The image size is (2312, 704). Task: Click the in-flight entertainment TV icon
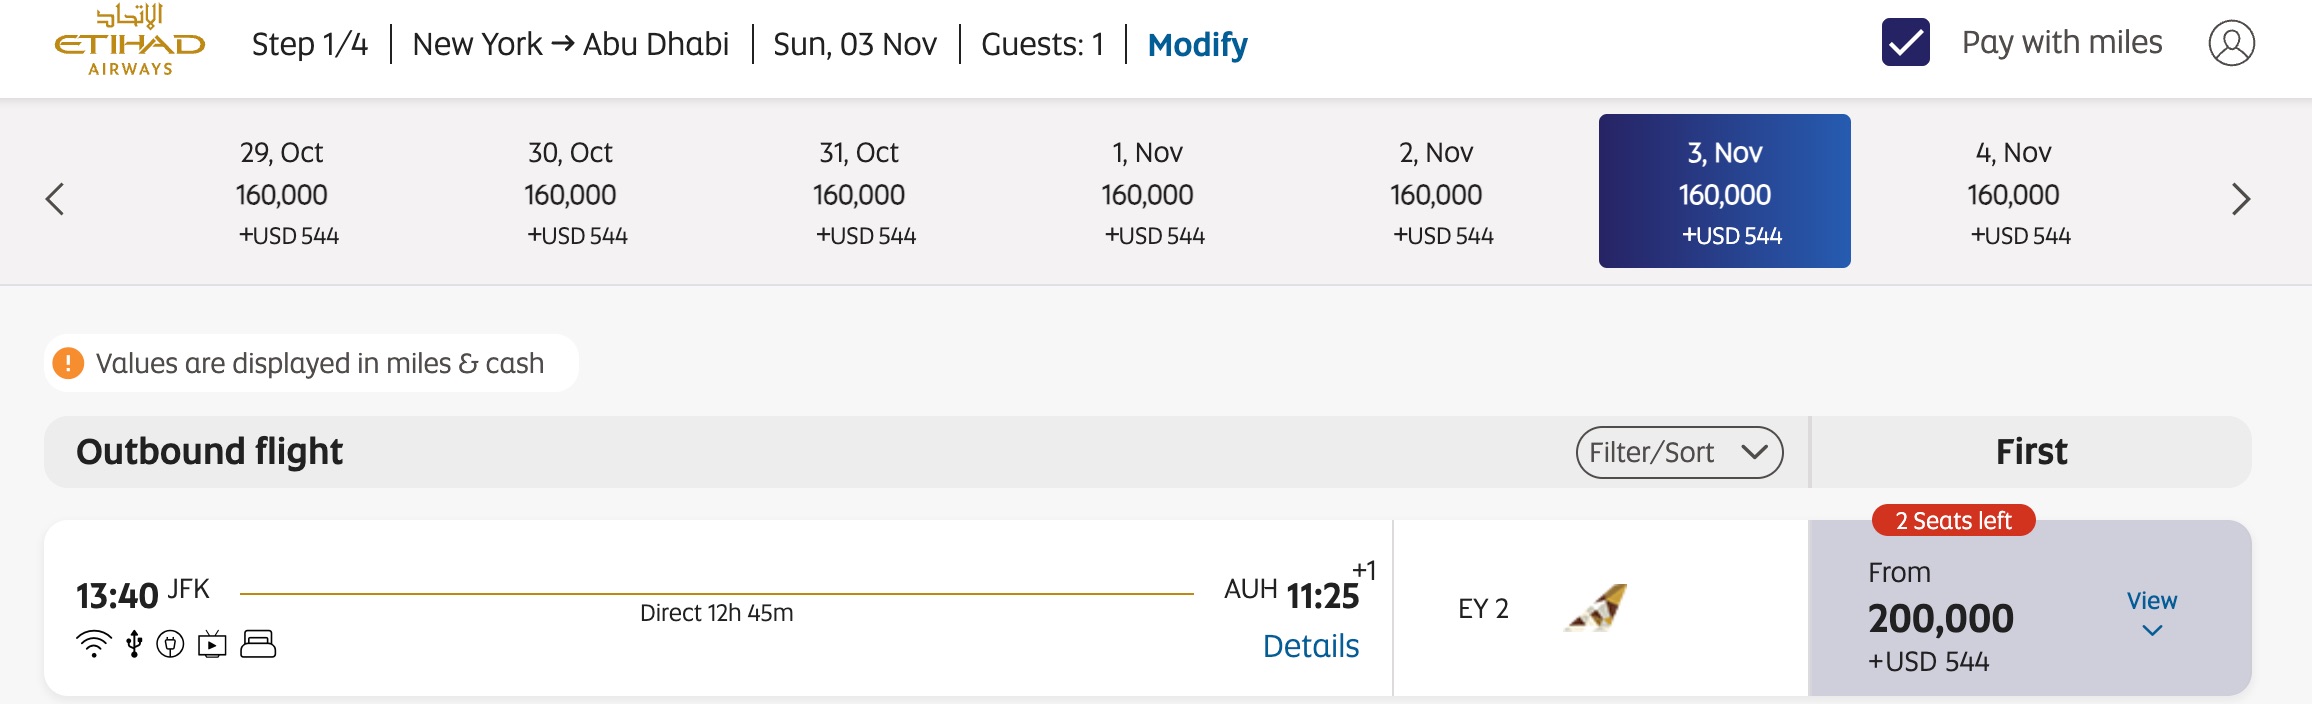pyautogui.click(x=212, y=646)
